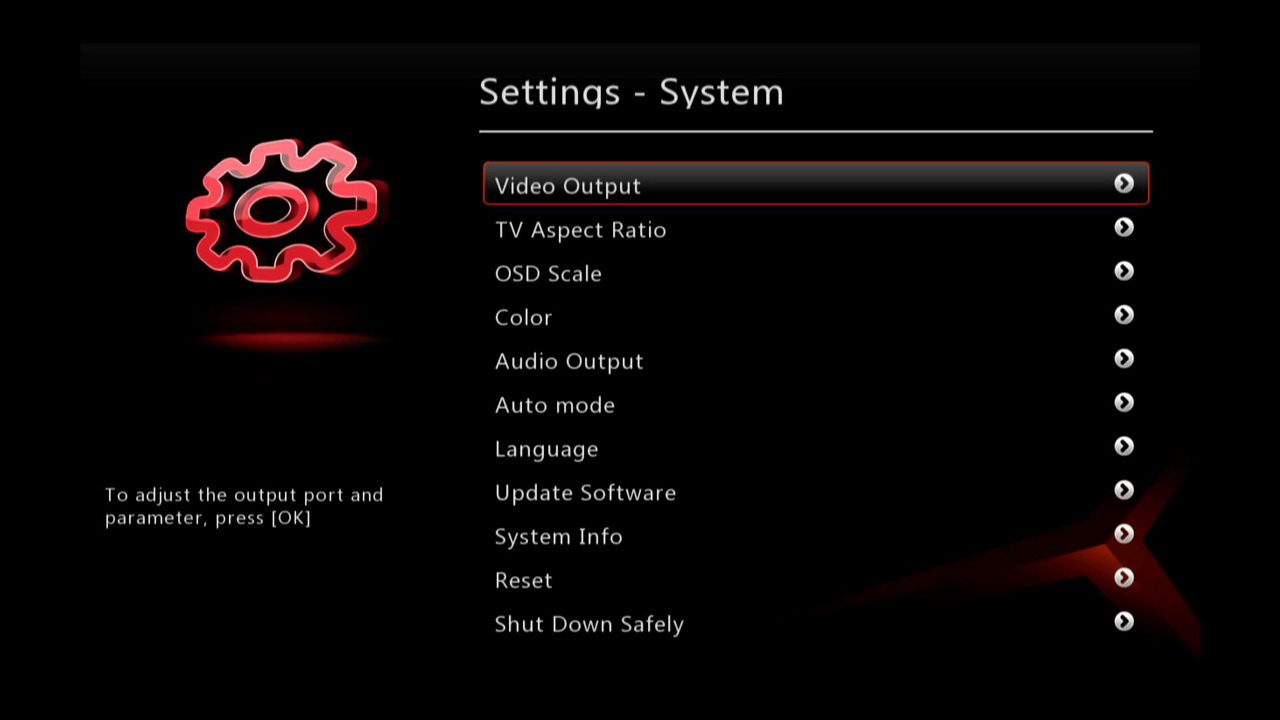Click the arrow icon next to Auto mode
The image size is (1280, 720).
click(1124, 402)
